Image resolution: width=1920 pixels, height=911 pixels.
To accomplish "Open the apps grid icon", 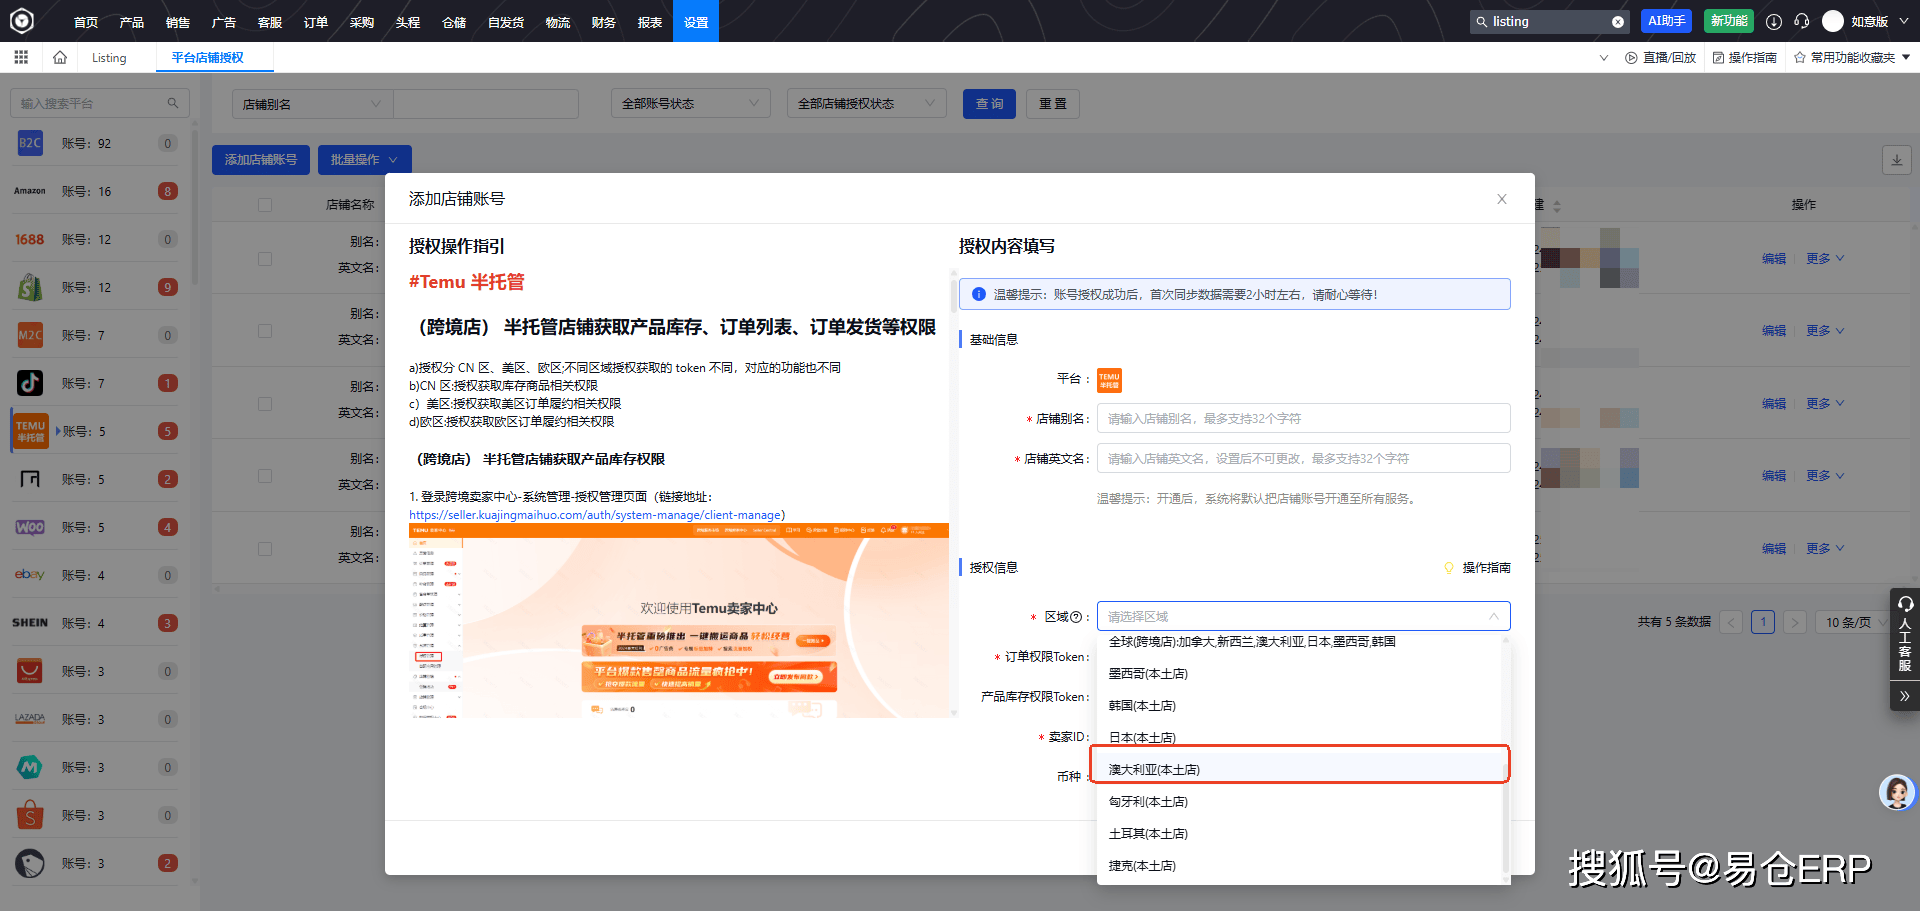I will (21, 58).
